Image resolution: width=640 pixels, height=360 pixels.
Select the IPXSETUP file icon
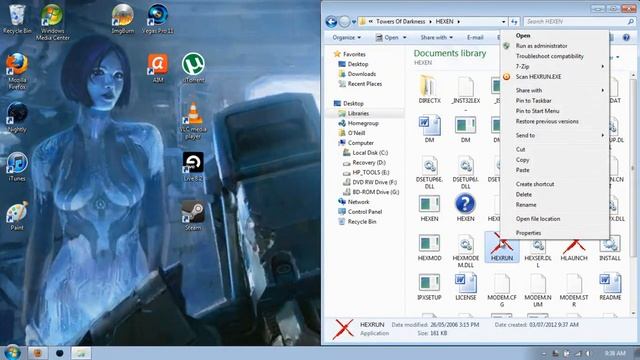[429, 287]
